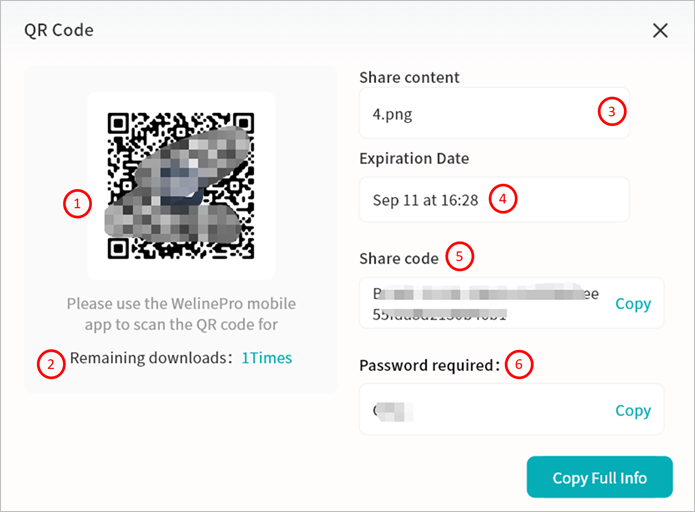Click the Expiration Date label

click(414, 158)
